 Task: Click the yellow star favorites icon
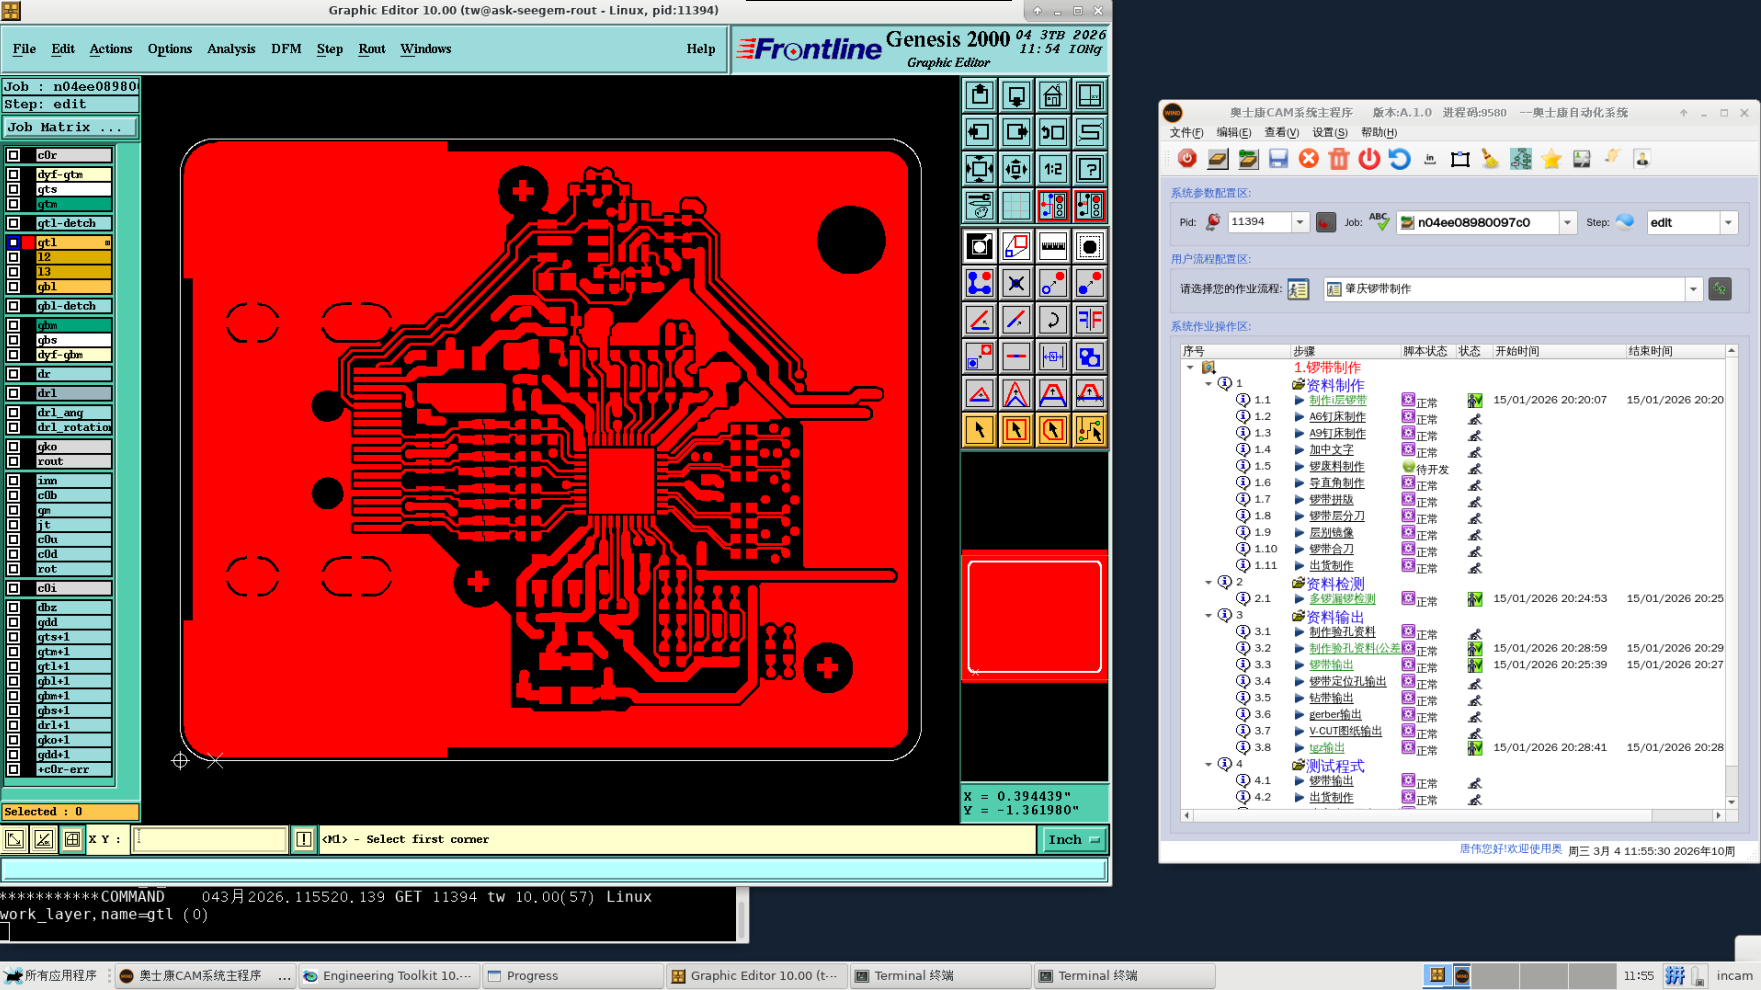1551,159
